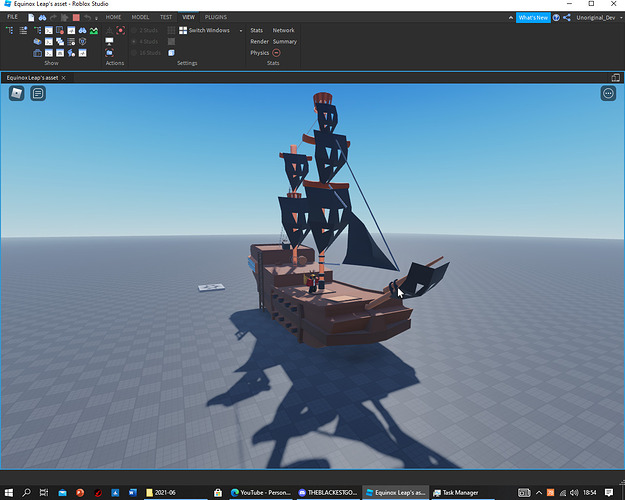
Task: Click the Roblox menu button in viewport
Action: pyautogui.click(x=16, y=93)
